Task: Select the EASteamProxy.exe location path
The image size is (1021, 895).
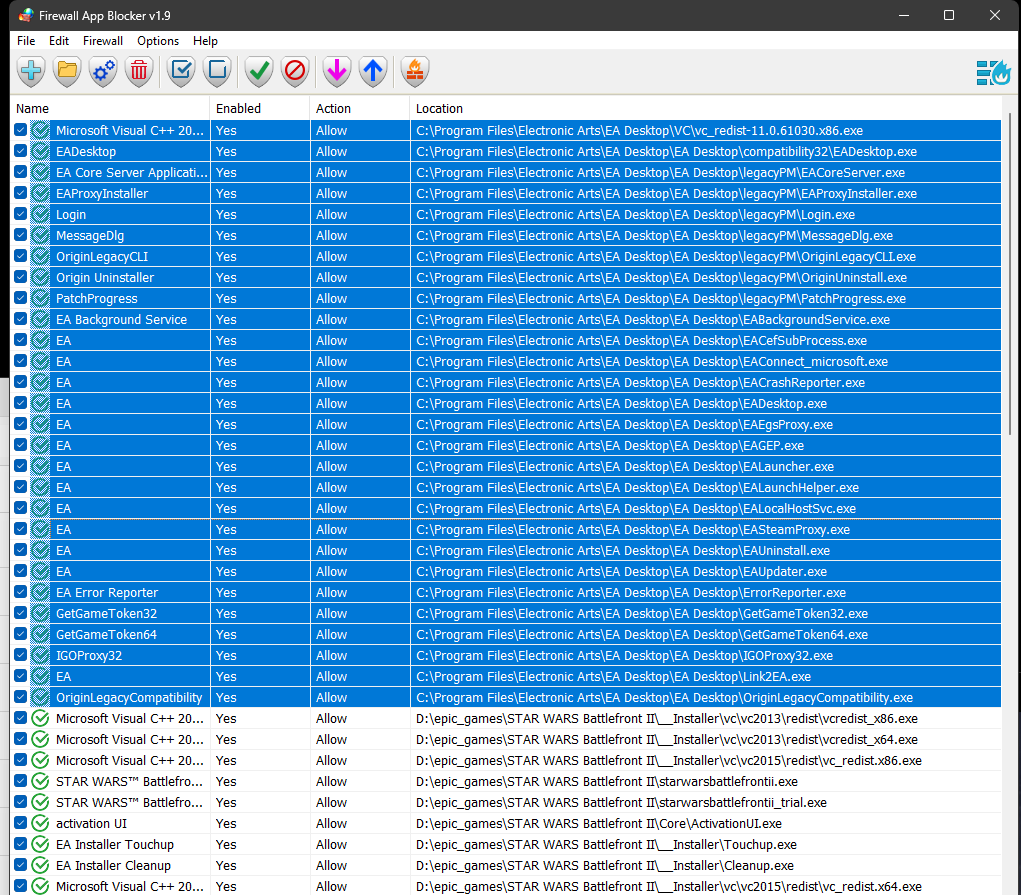Action: [x=633, y=530]
